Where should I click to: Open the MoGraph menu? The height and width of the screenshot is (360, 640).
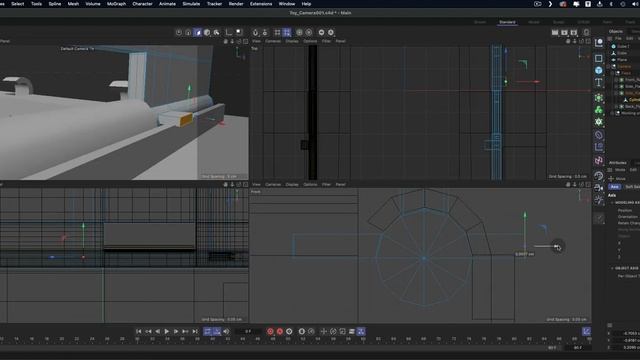116,4
